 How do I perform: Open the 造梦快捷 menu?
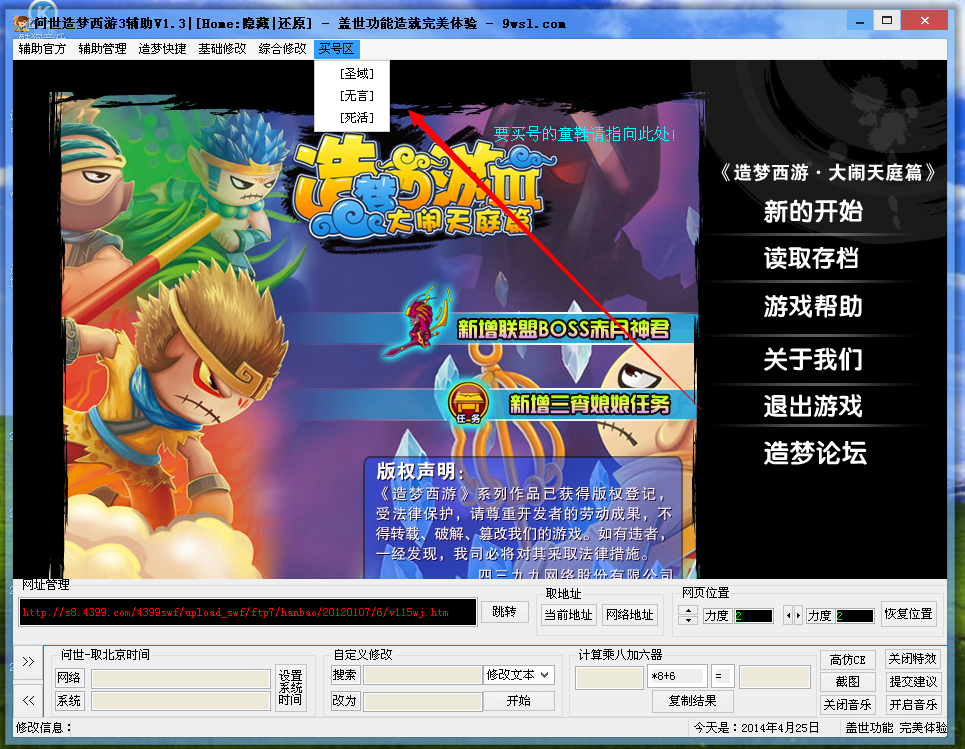click(x=162, y=49)
